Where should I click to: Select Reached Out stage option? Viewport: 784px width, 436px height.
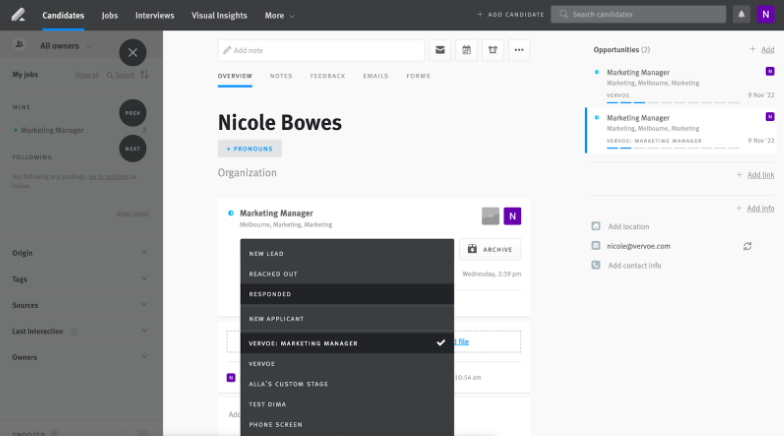[x=347, y=274]
